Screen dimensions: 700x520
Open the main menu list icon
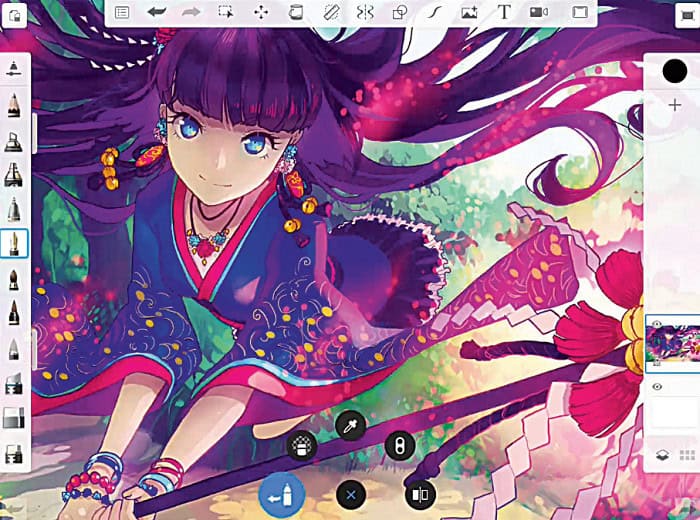point(122,12)
